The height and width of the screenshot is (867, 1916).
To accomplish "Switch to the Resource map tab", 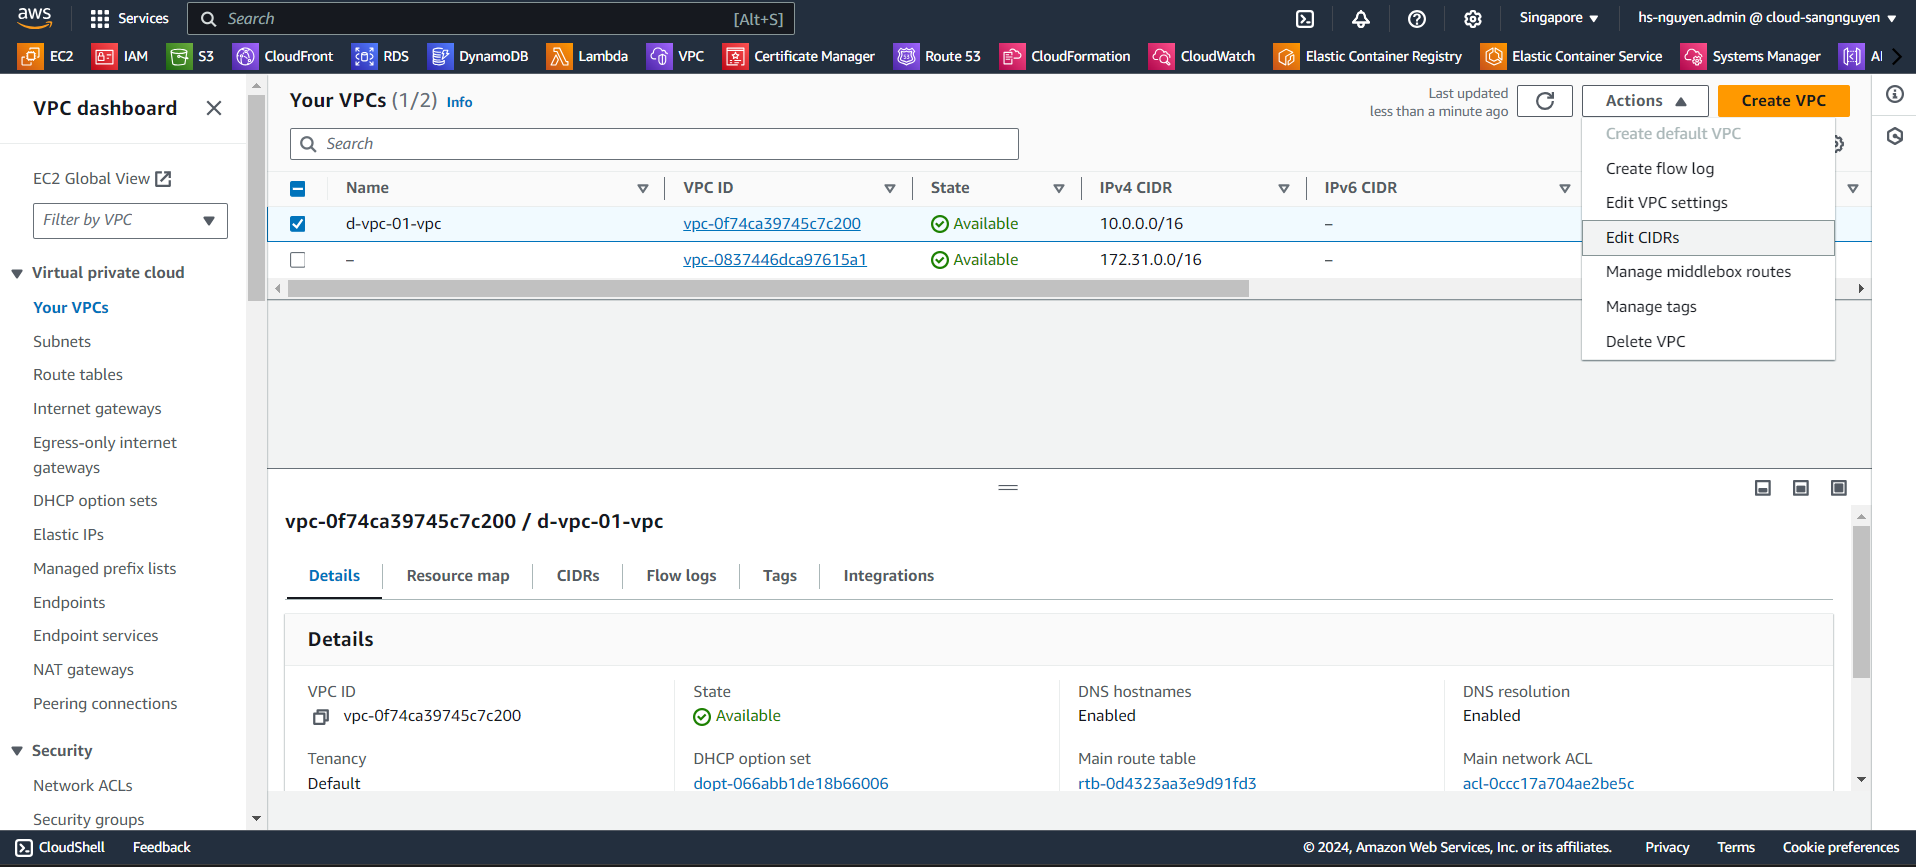I will [x=458, y=576].
